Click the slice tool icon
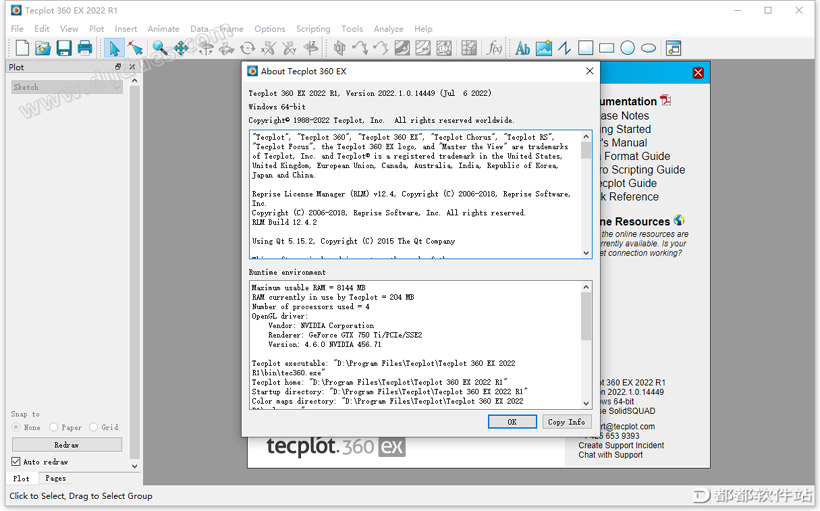 pyautogui.click(x=340, y=48)
